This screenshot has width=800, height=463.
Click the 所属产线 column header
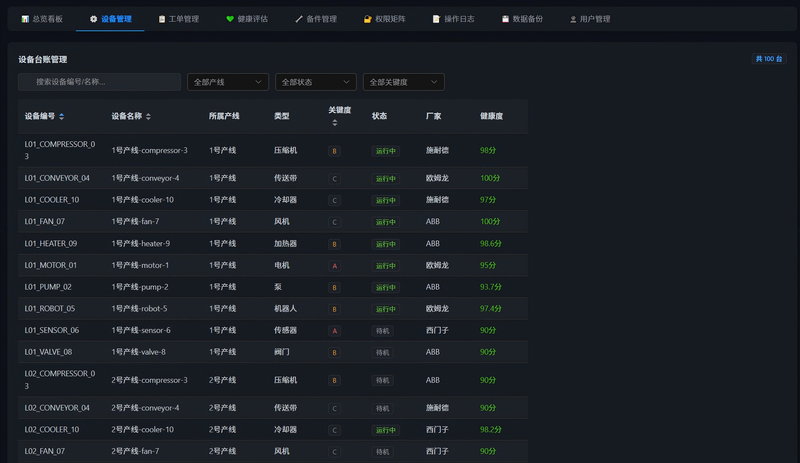[224, 116]
